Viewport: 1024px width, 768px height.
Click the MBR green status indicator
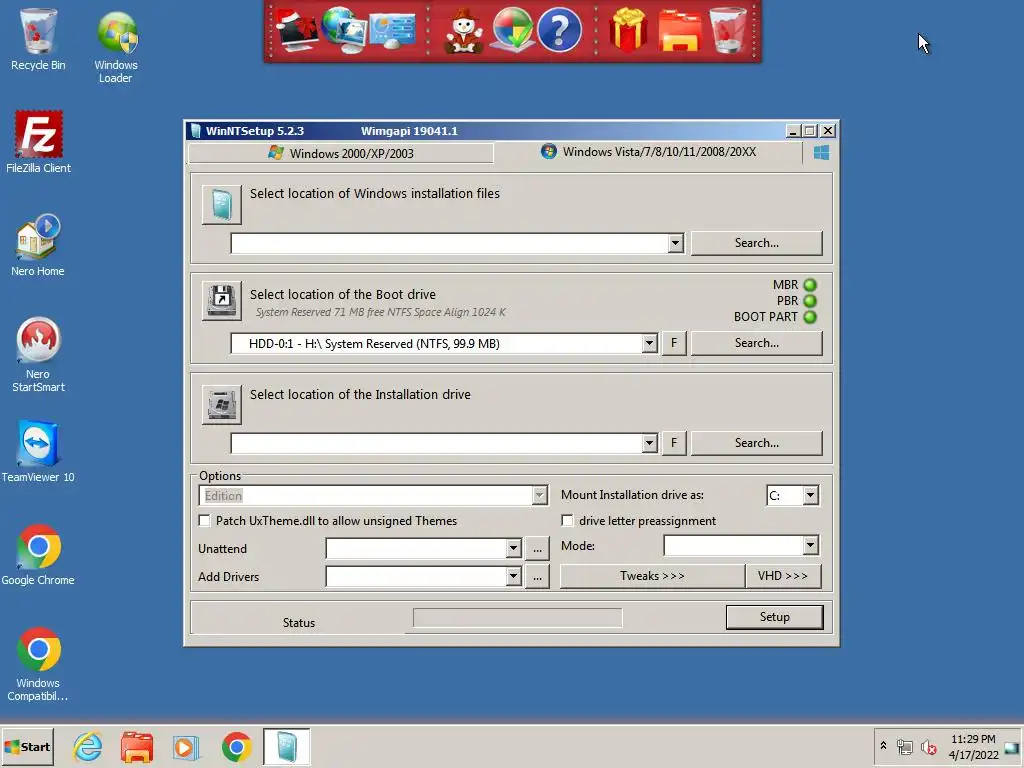coord(810,285)
